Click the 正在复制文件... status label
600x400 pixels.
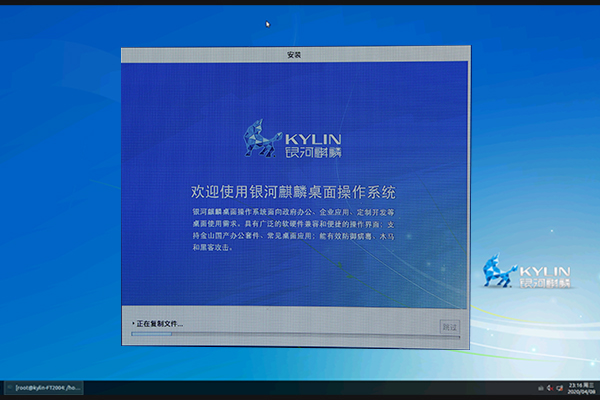tap(160, 324)
